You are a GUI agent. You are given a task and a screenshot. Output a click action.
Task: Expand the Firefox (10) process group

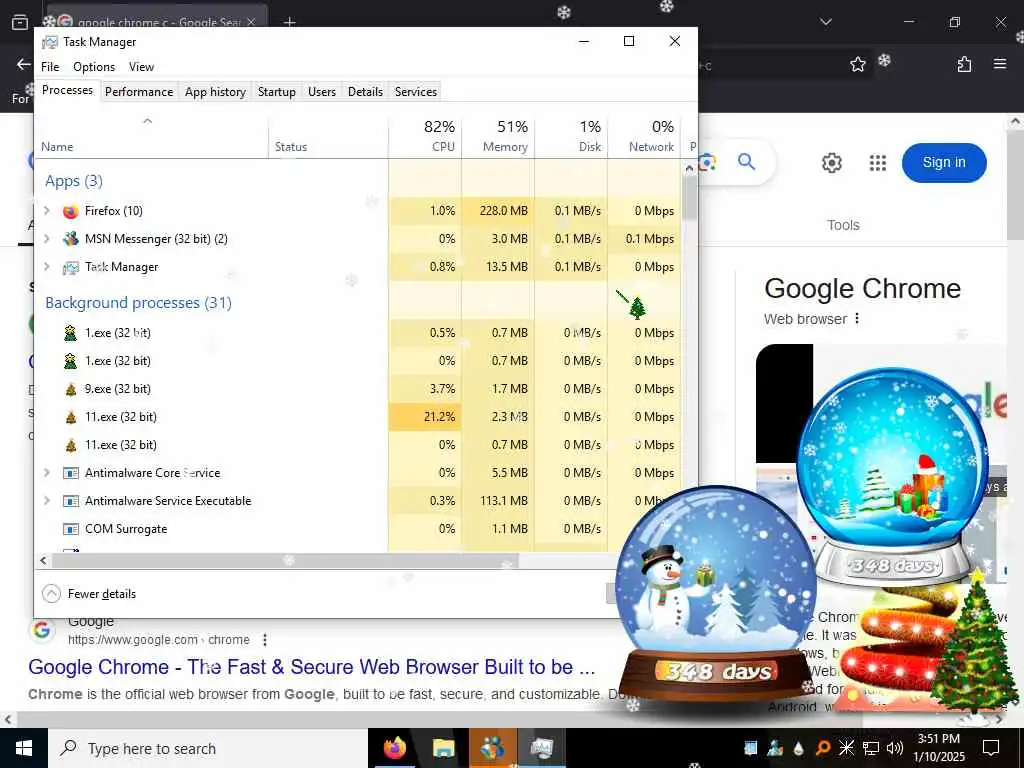pyautogui.click(x=46, y=210)
